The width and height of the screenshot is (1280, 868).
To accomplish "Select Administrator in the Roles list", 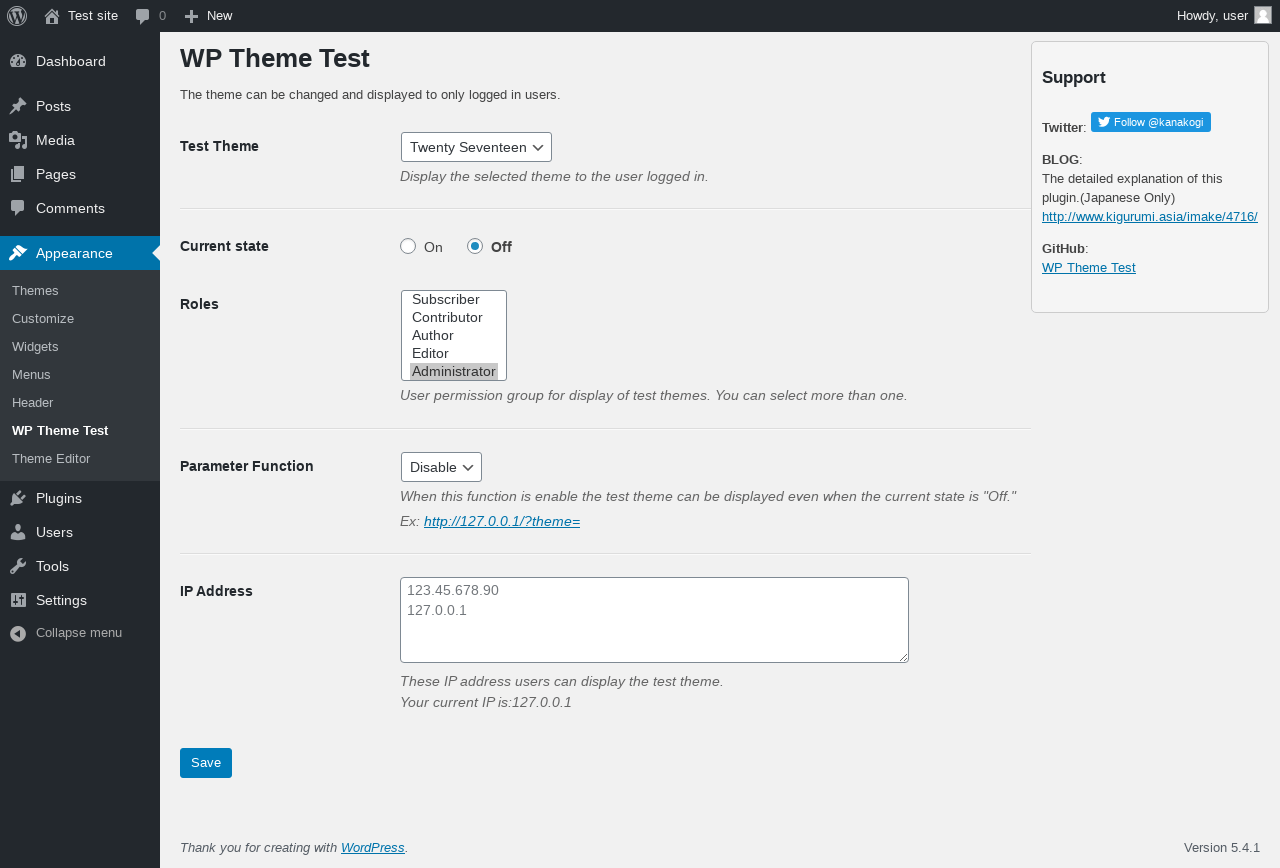I will (x=454, y=371).
